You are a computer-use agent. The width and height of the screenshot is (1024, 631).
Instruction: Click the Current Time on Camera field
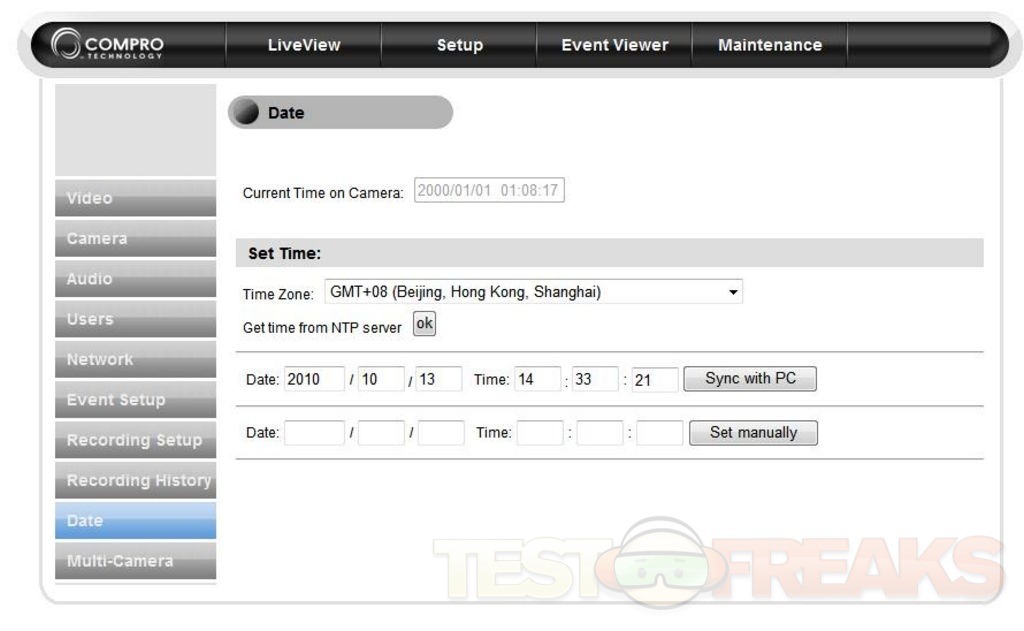click(488, 191)
